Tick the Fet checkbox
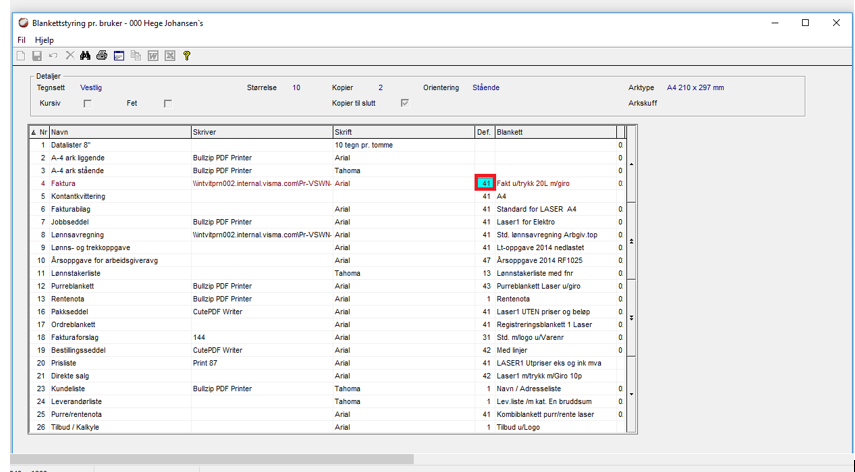 coord(168,103)
